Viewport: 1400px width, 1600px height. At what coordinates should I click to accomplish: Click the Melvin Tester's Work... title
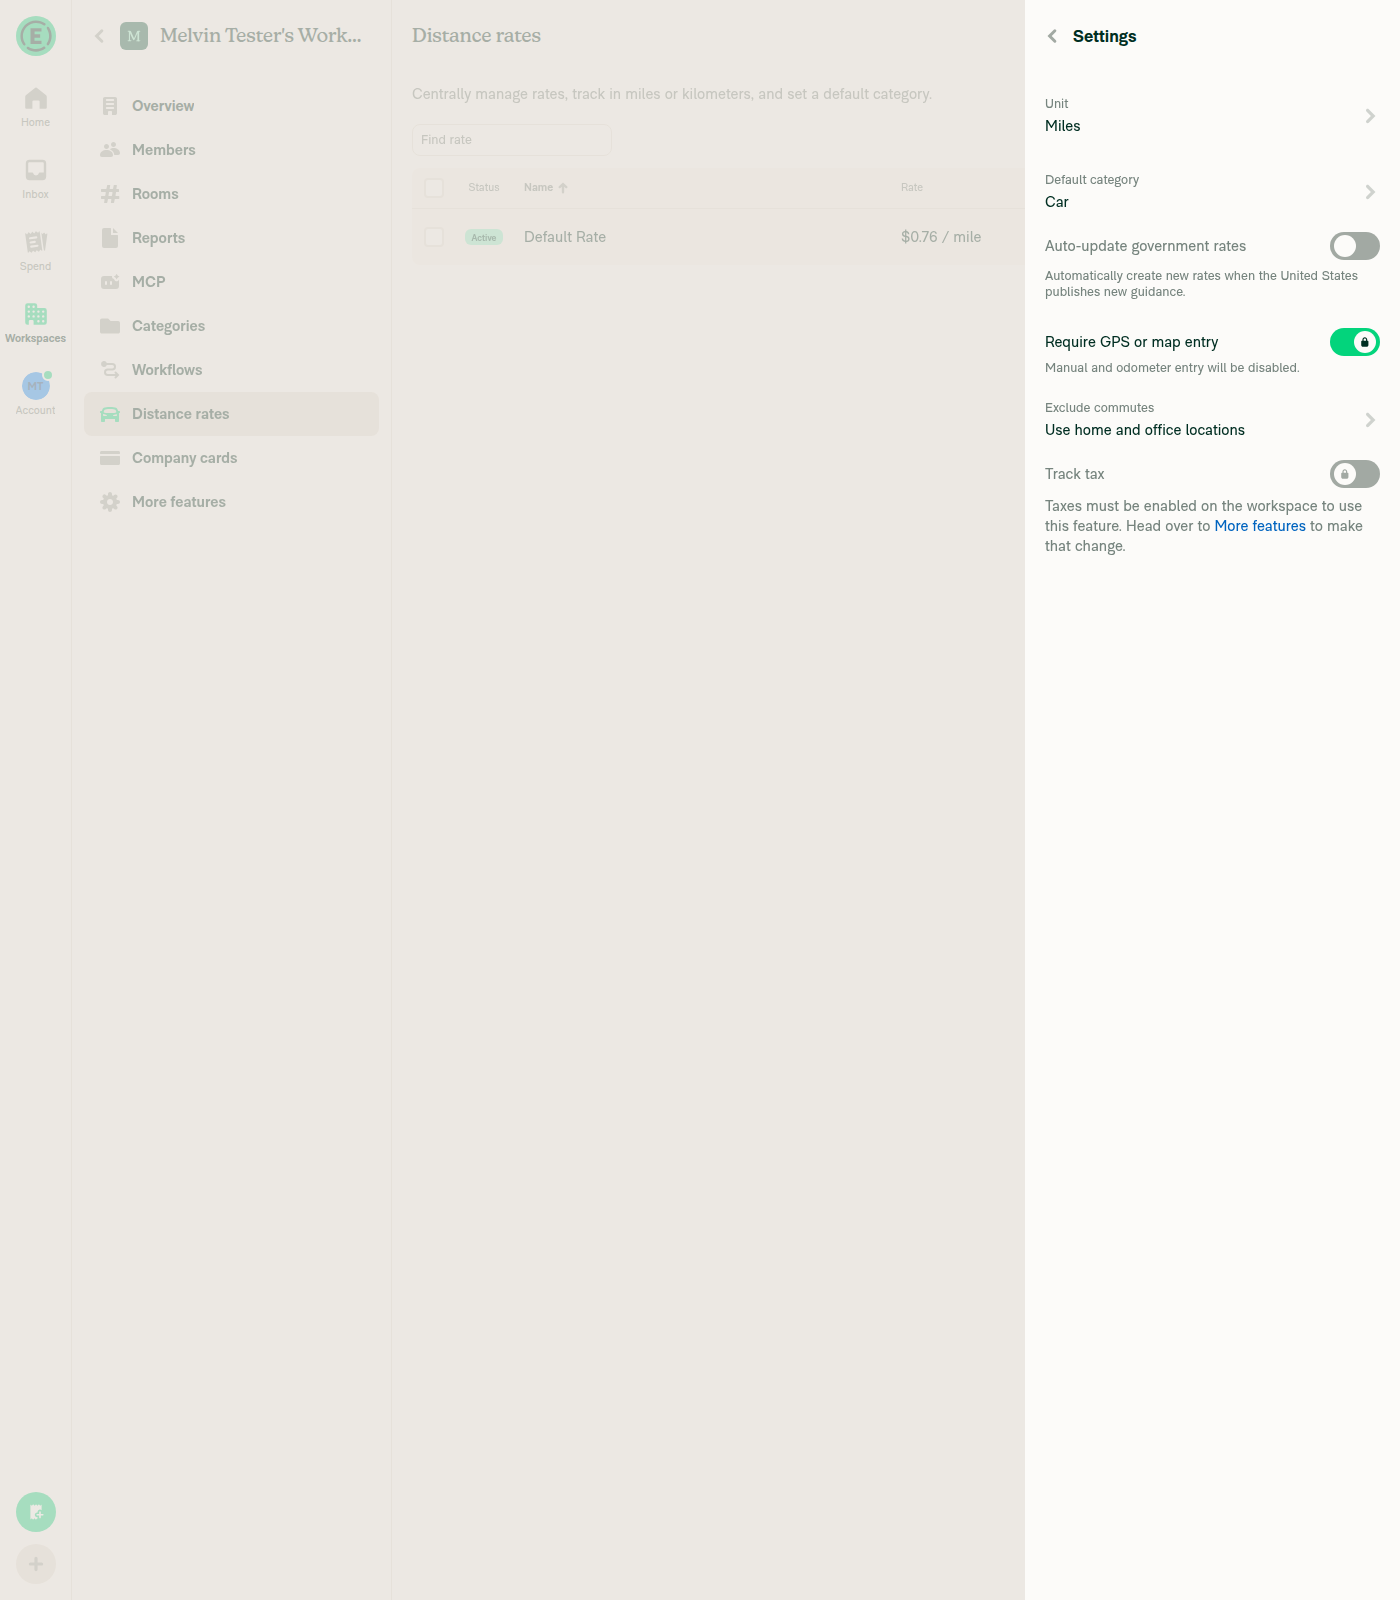coord(261,36)
